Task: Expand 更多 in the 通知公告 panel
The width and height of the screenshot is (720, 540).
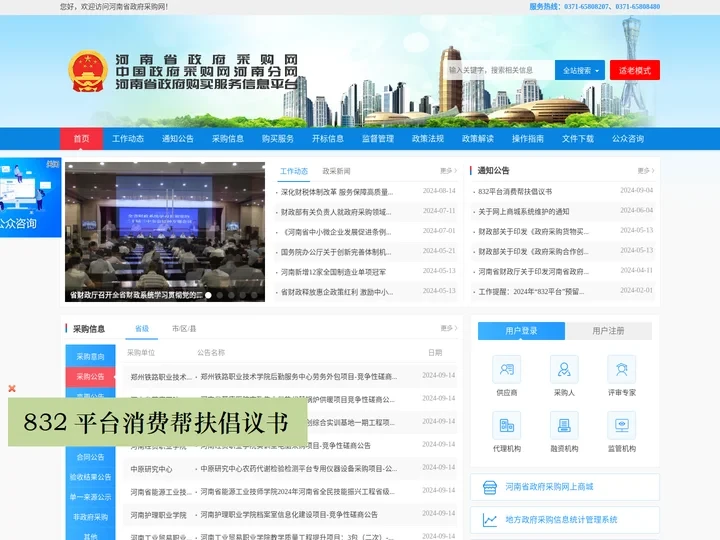Action: click(646, 171)
